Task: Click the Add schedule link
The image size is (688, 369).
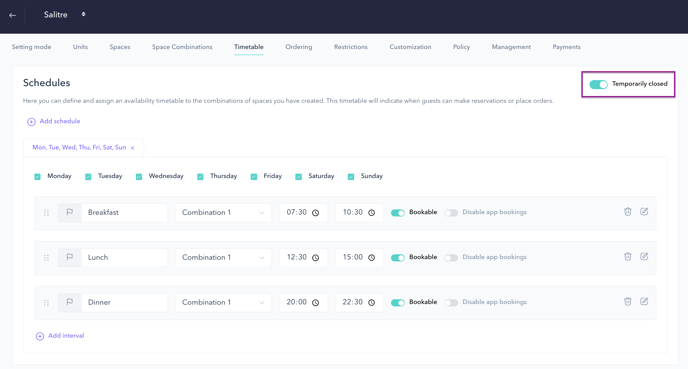Action: tap(60, 121)
